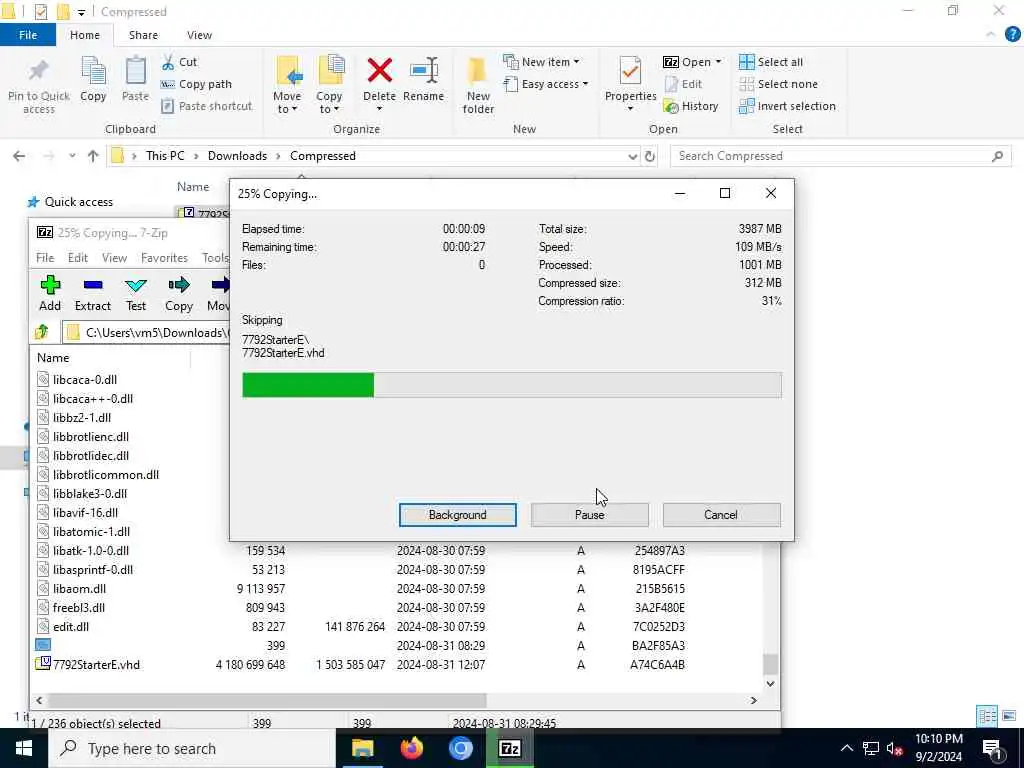Pin to Quick access in Explorer ribbon
This screenshot has height=768, width=1024.
39,86
